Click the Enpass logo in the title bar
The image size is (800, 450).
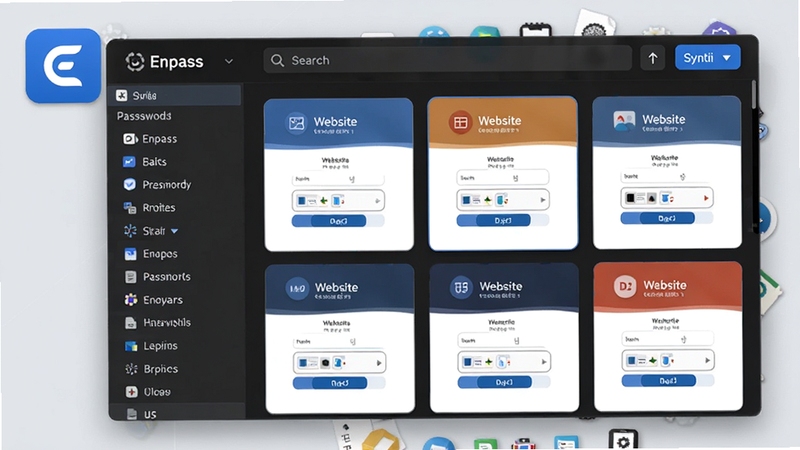point(135,62)
